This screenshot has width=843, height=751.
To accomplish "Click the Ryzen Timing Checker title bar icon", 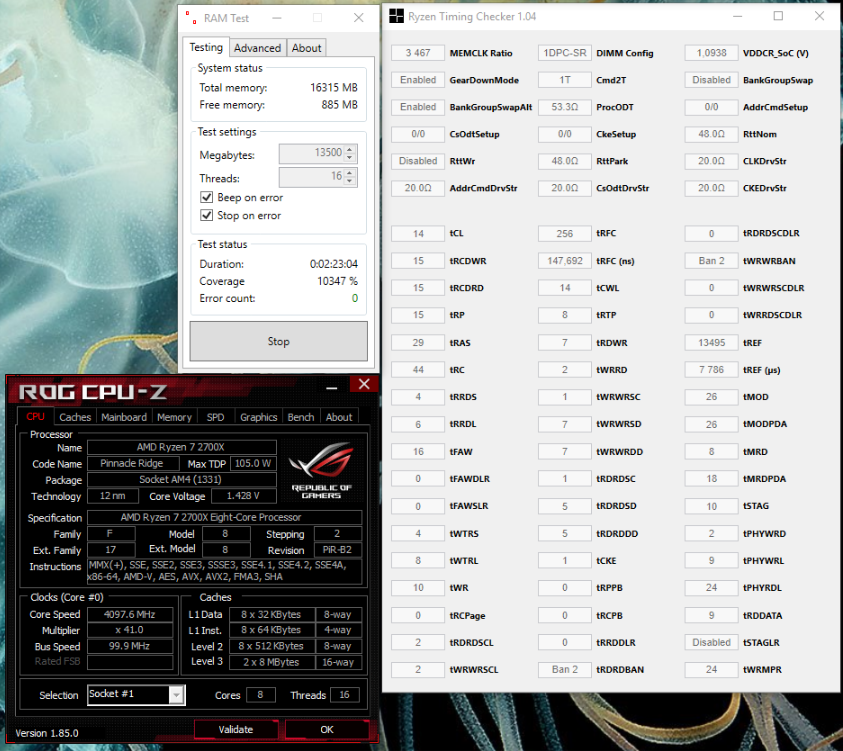I will pos(396,16).
